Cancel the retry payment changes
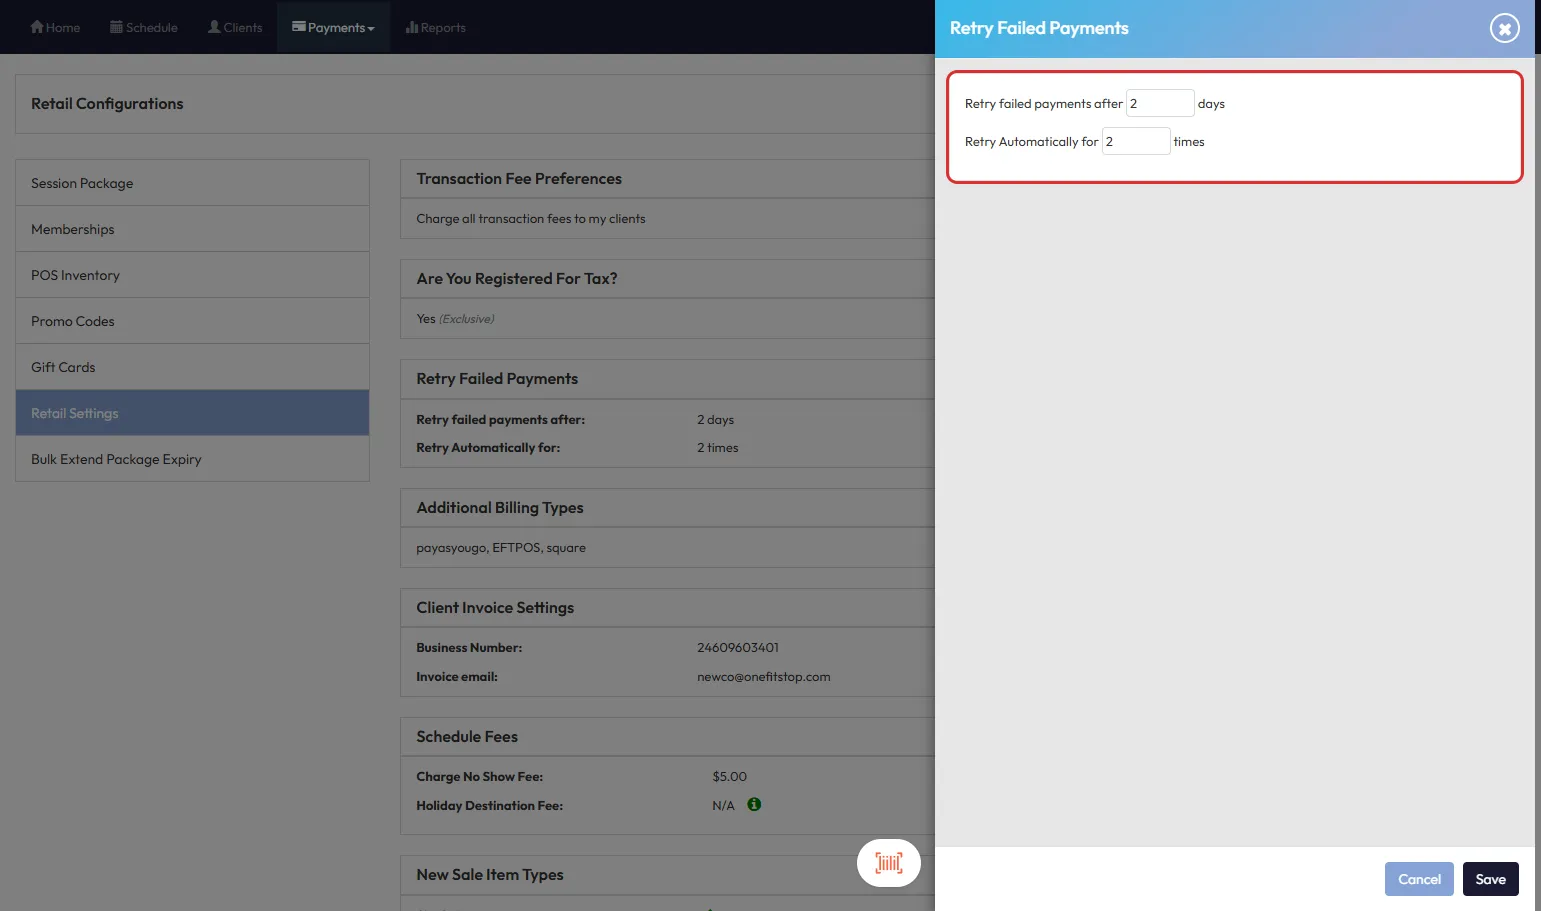Viewport: 1541px width, 911px height. [x=1418, y=879]
